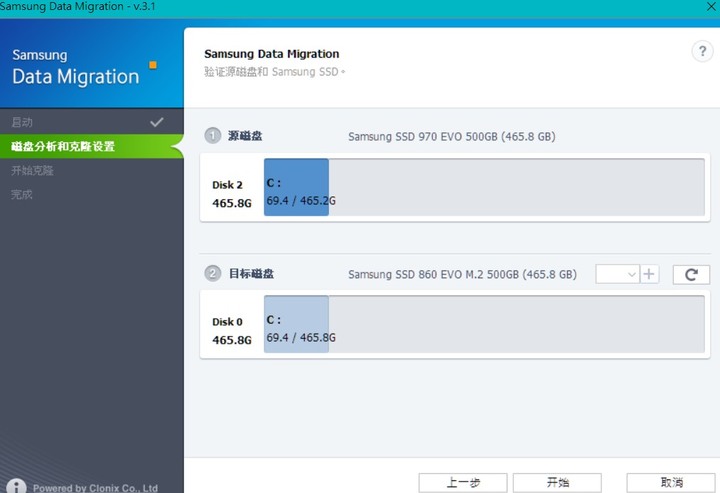Click the target disk unused space bar

517,324
